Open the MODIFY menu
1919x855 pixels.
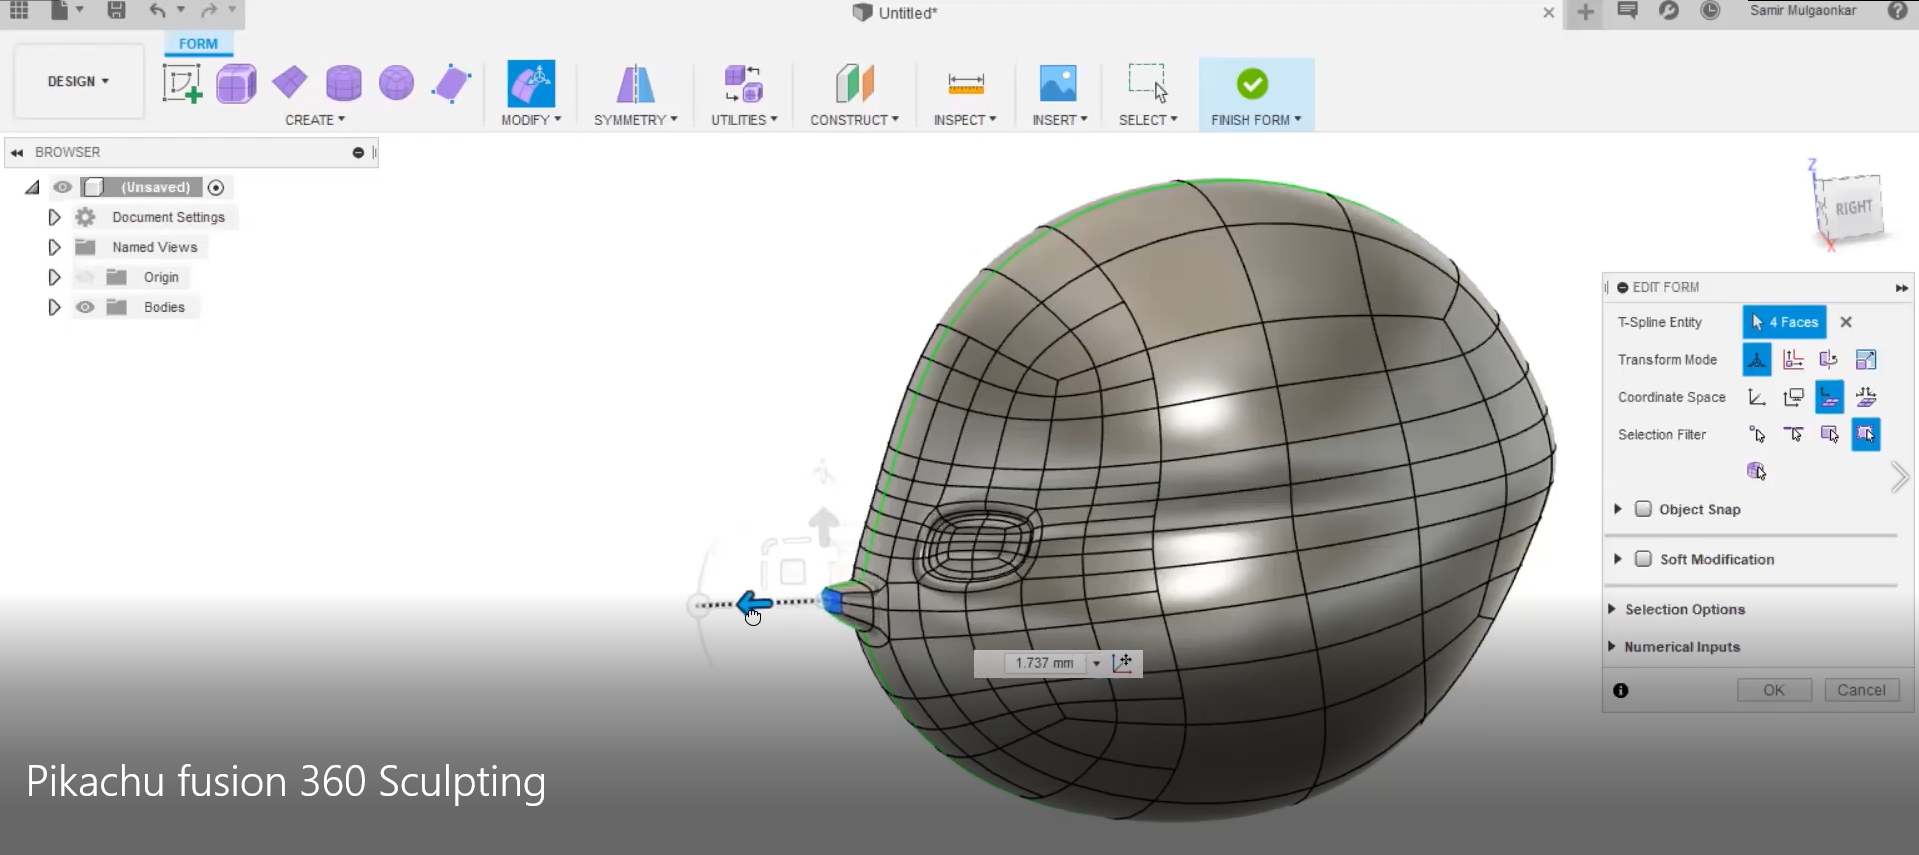tap(531, 120)
